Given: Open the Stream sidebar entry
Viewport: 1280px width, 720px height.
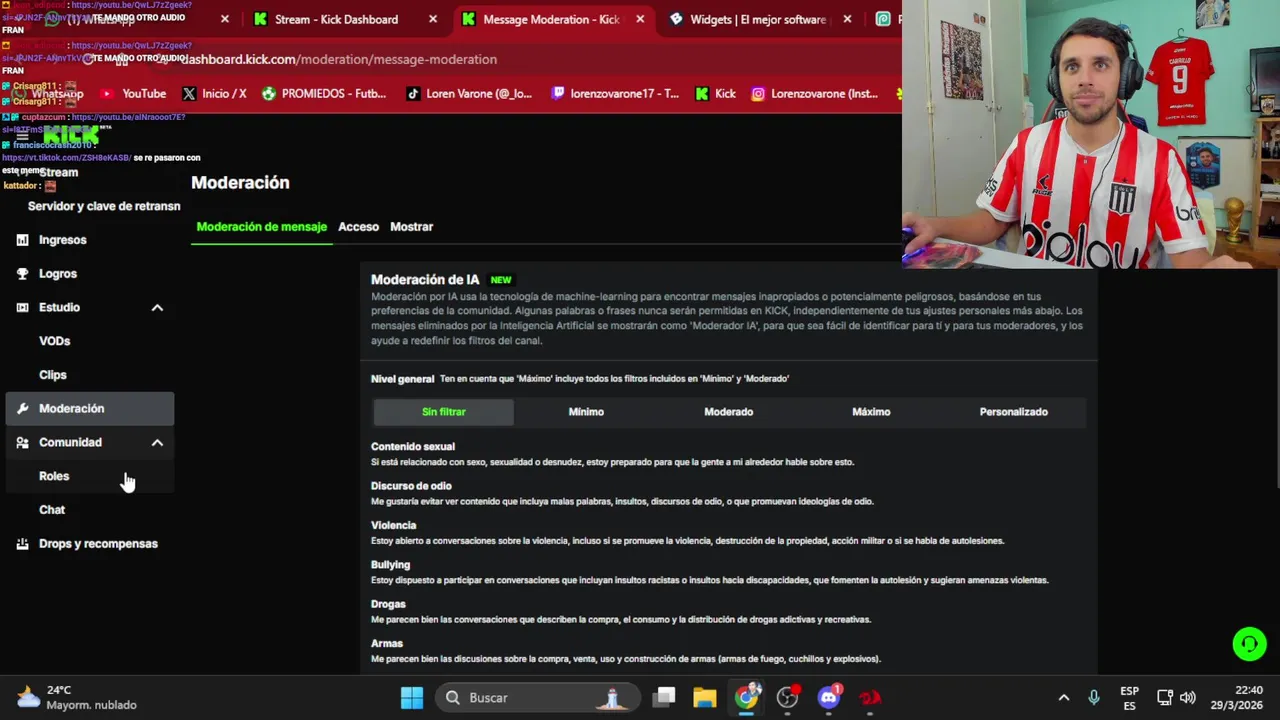Looking at the screenshot, I should coord(58,172).
